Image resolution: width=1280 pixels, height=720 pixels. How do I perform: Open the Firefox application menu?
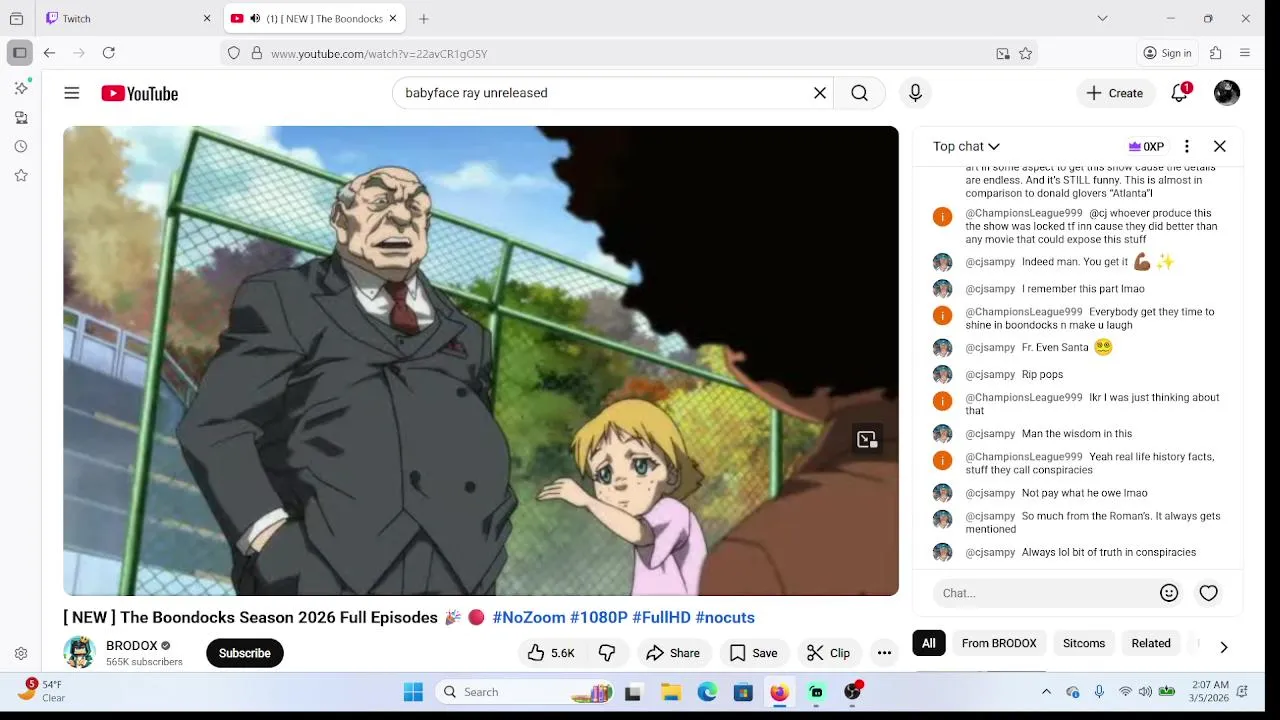[1245, 53]
